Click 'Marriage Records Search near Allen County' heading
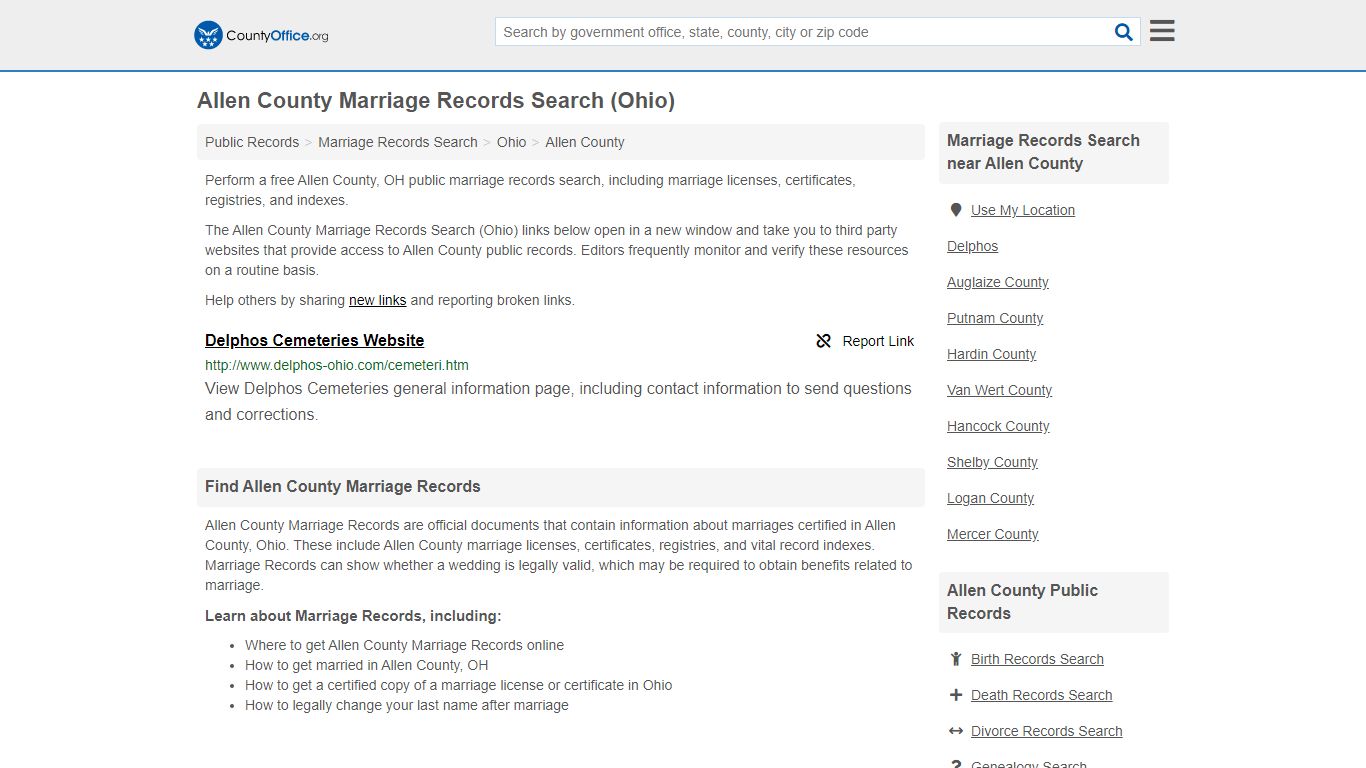1366x768 pixels. 1043,152
